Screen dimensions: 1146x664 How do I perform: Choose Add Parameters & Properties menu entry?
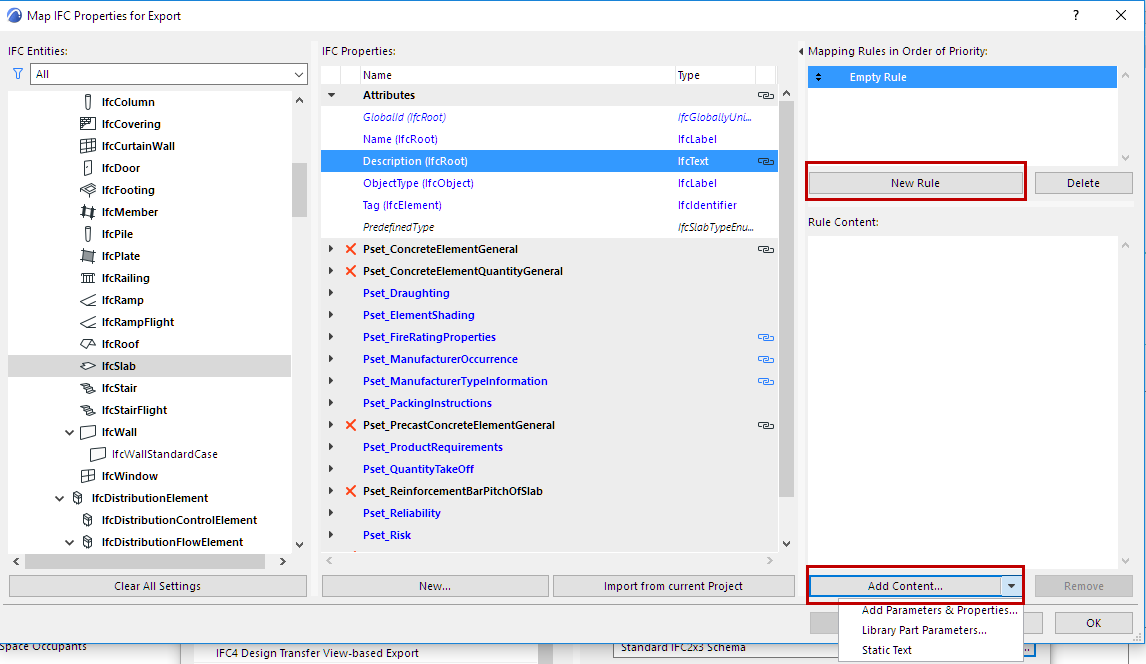[939, 610]
